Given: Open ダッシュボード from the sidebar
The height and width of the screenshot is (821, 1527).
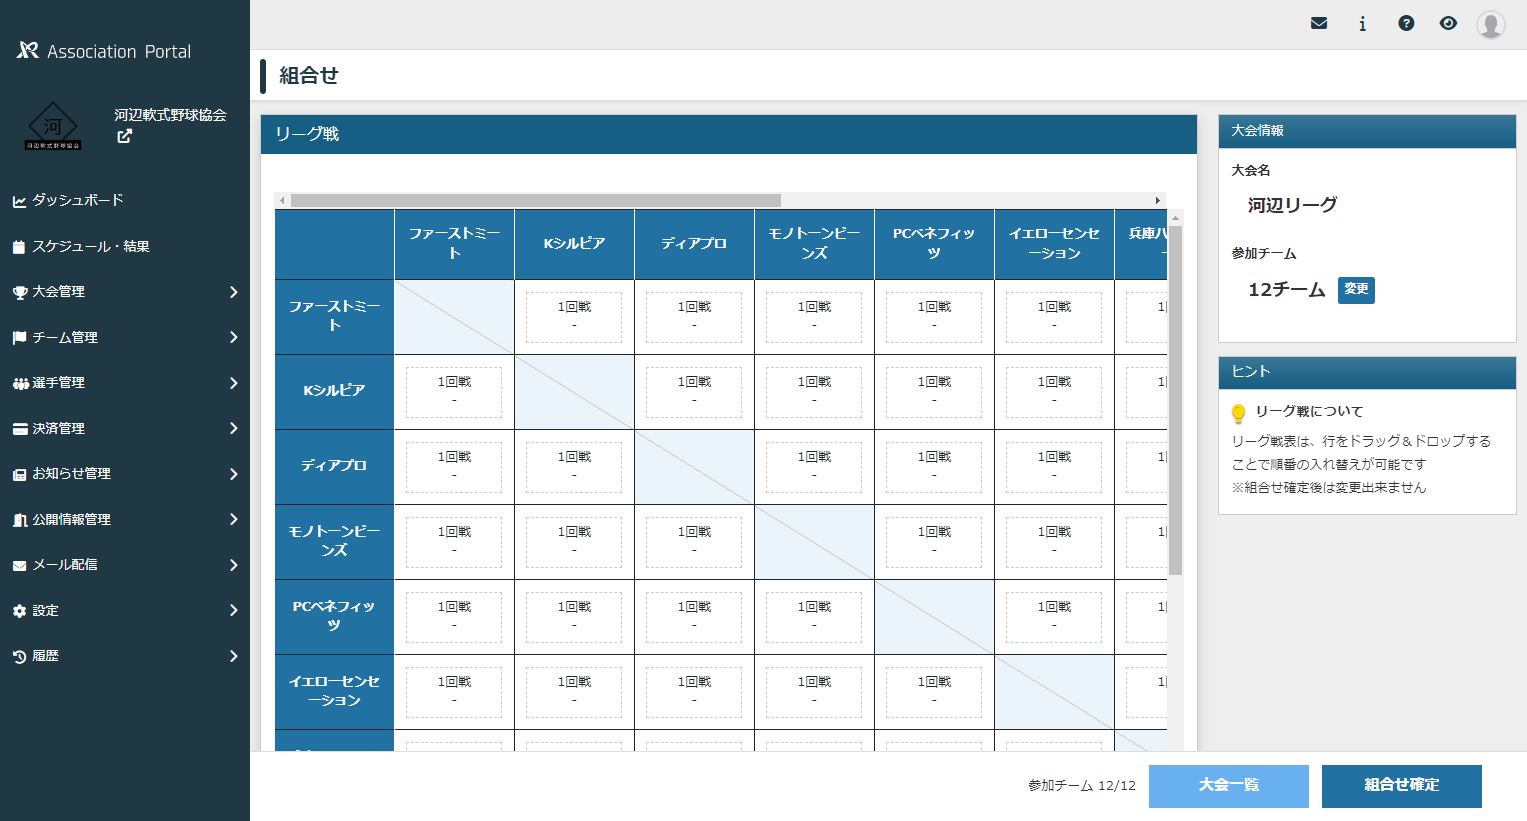Looking at the screenshot, I should coord(78,200).
